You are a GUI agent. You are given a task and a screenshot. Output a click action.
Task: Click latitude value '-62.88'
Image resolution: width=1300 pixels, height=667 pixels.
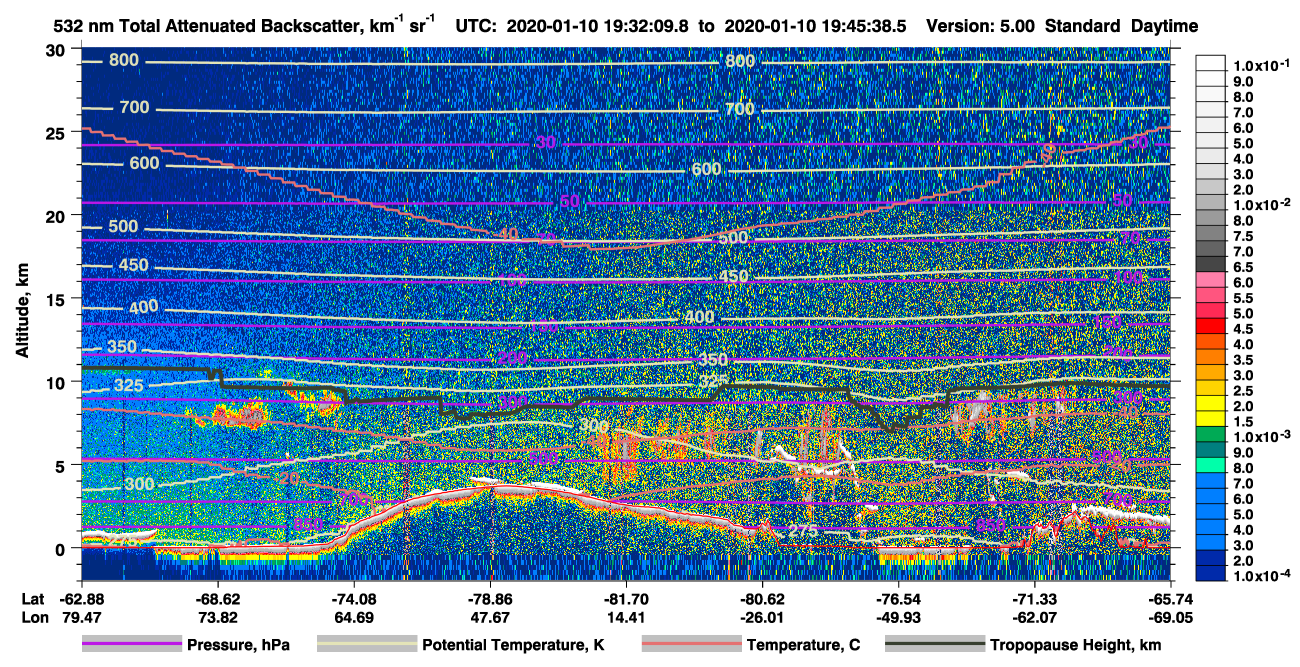(x=81, y=599)
